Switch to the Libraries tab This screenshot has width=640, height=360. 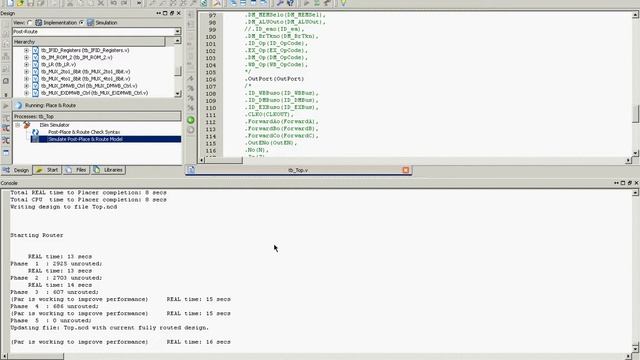point(108,170)
